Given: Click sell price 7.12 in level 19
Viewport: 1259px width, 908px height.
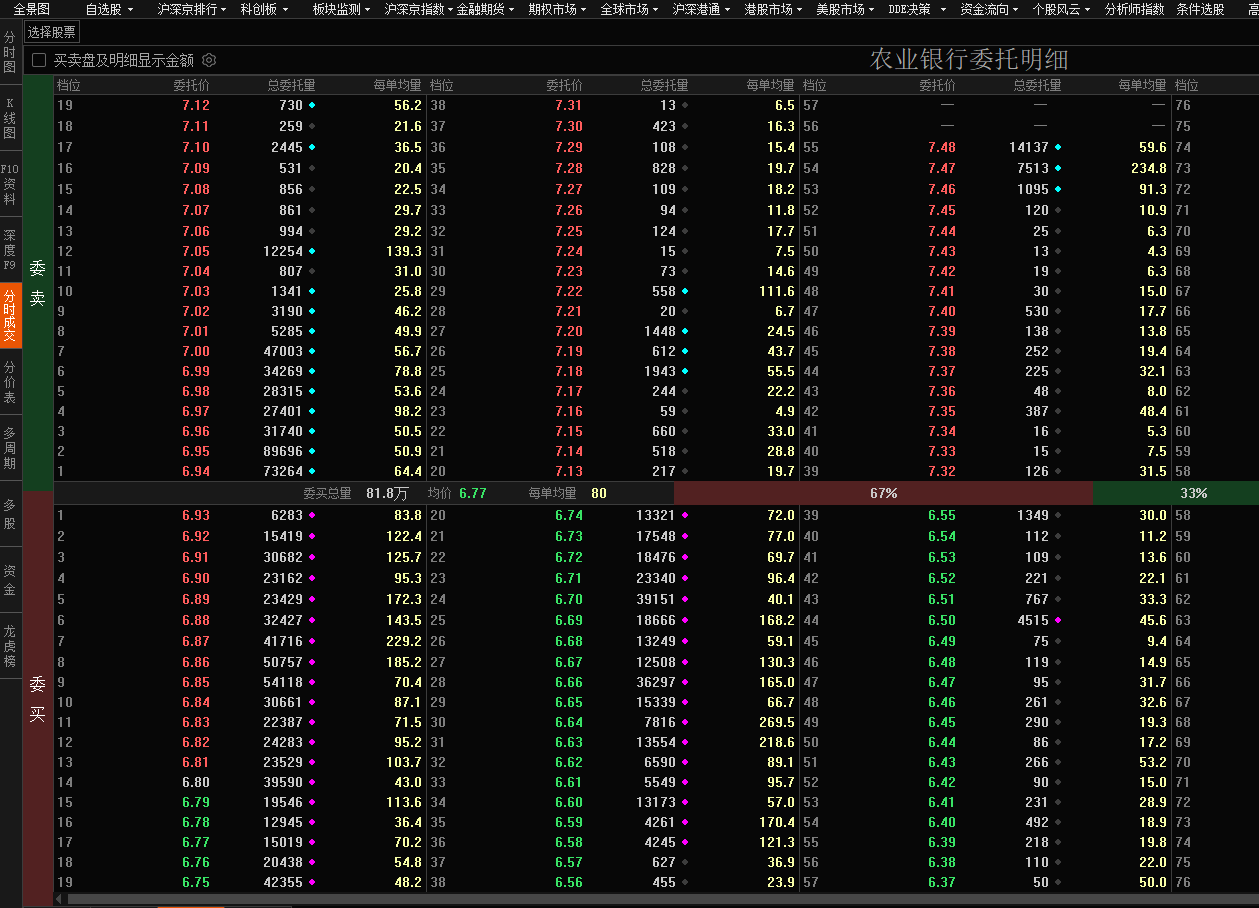Looking at the screenshot, I should 196,105.
